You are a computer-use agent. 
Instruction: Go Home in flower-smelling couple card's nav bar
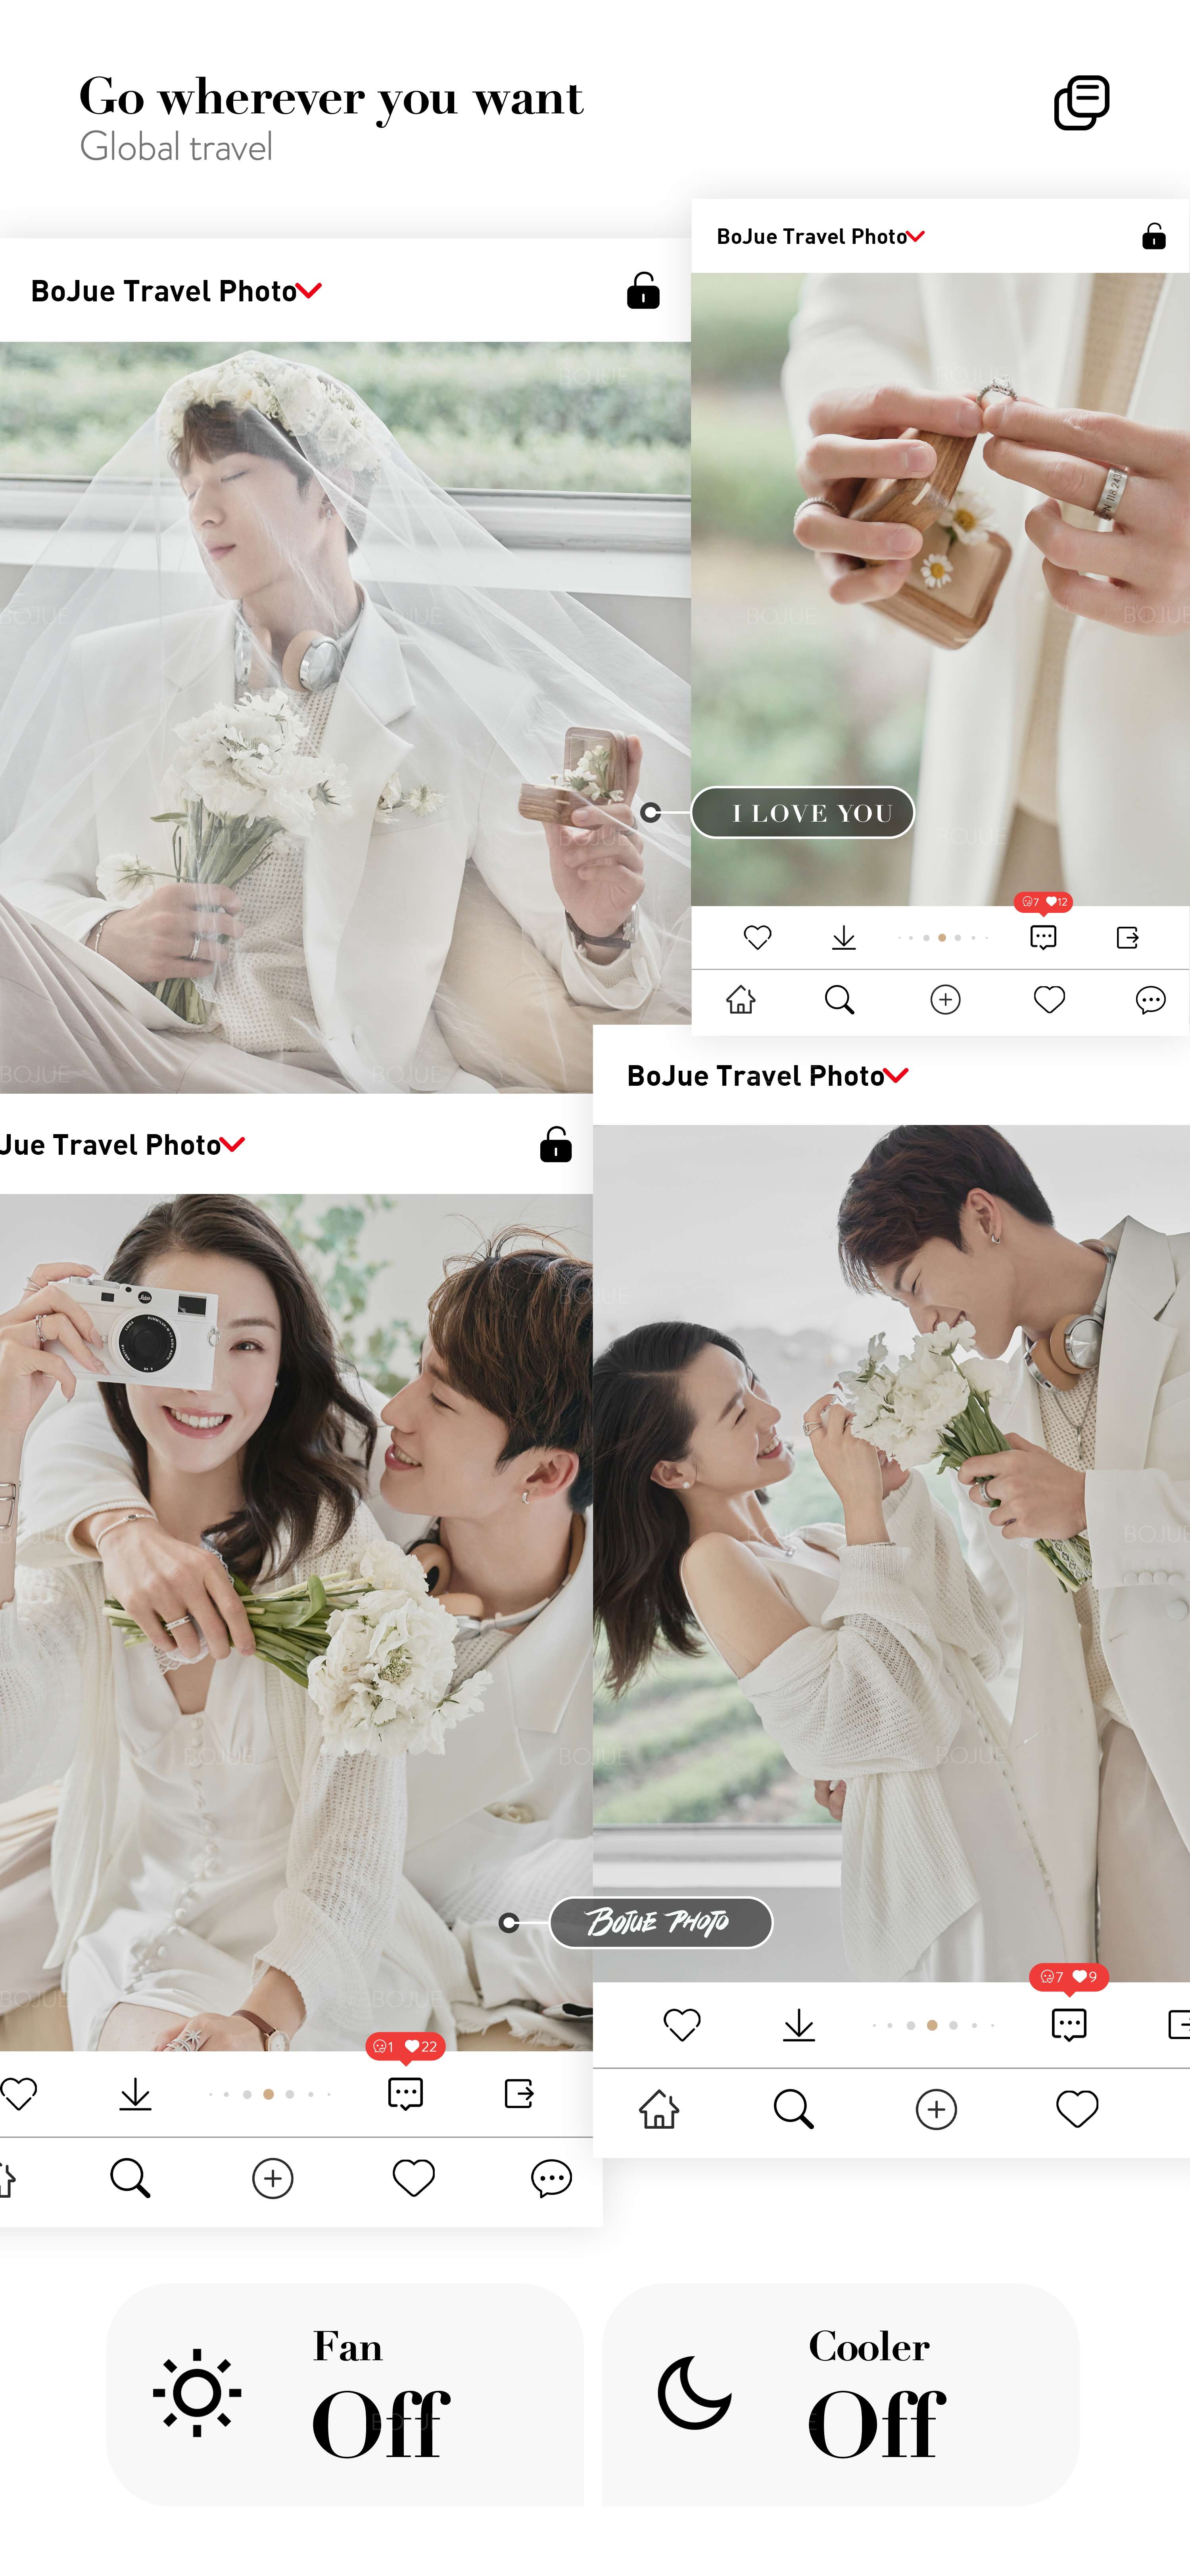pos(659,2109)
